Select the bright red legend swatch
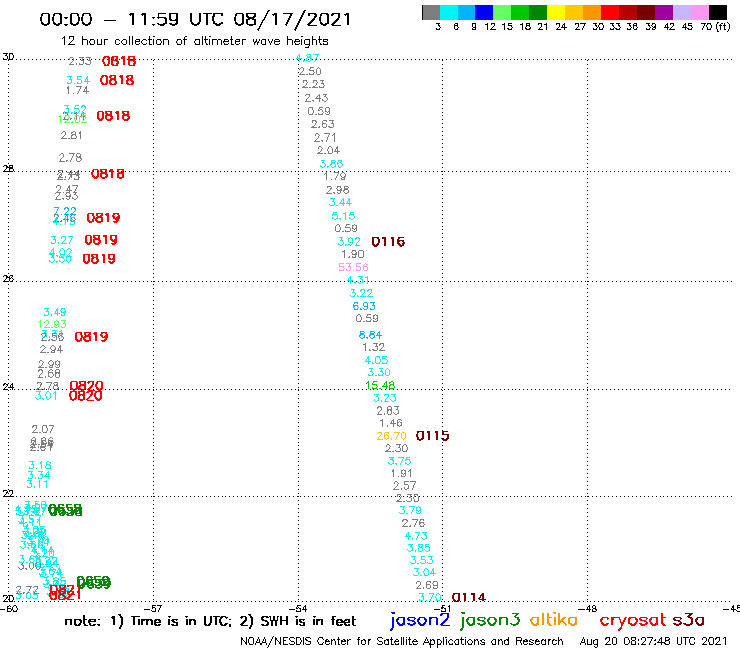 point(610,12)
